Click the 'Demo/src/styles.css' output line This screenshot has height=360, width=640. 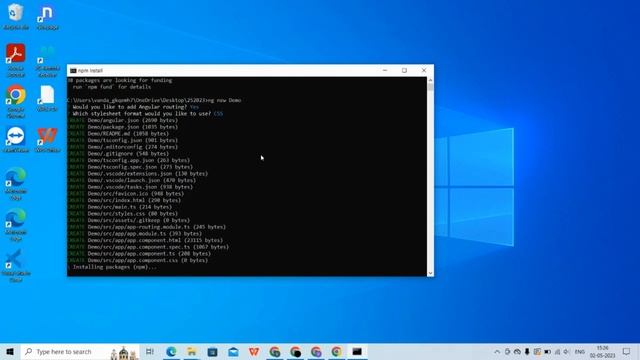point(122,213)
